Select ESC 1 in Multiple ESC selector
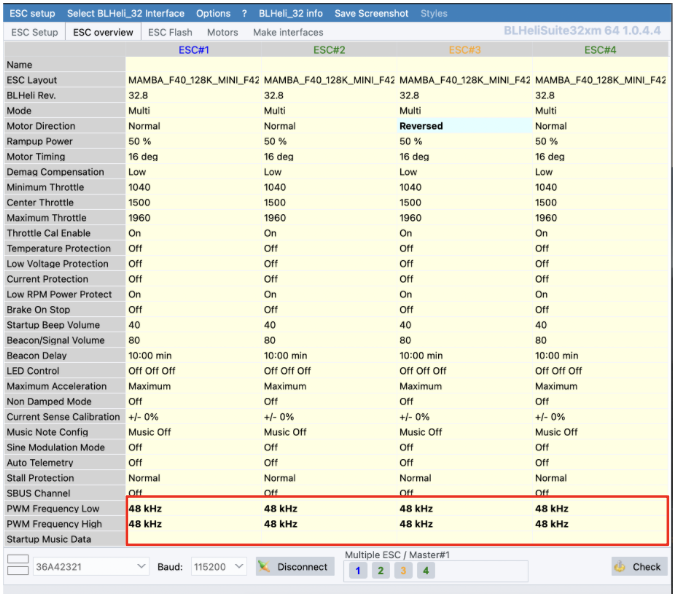The height and width of the screenshot is (594, 674). pyautogui.click(x=358, y=570)
